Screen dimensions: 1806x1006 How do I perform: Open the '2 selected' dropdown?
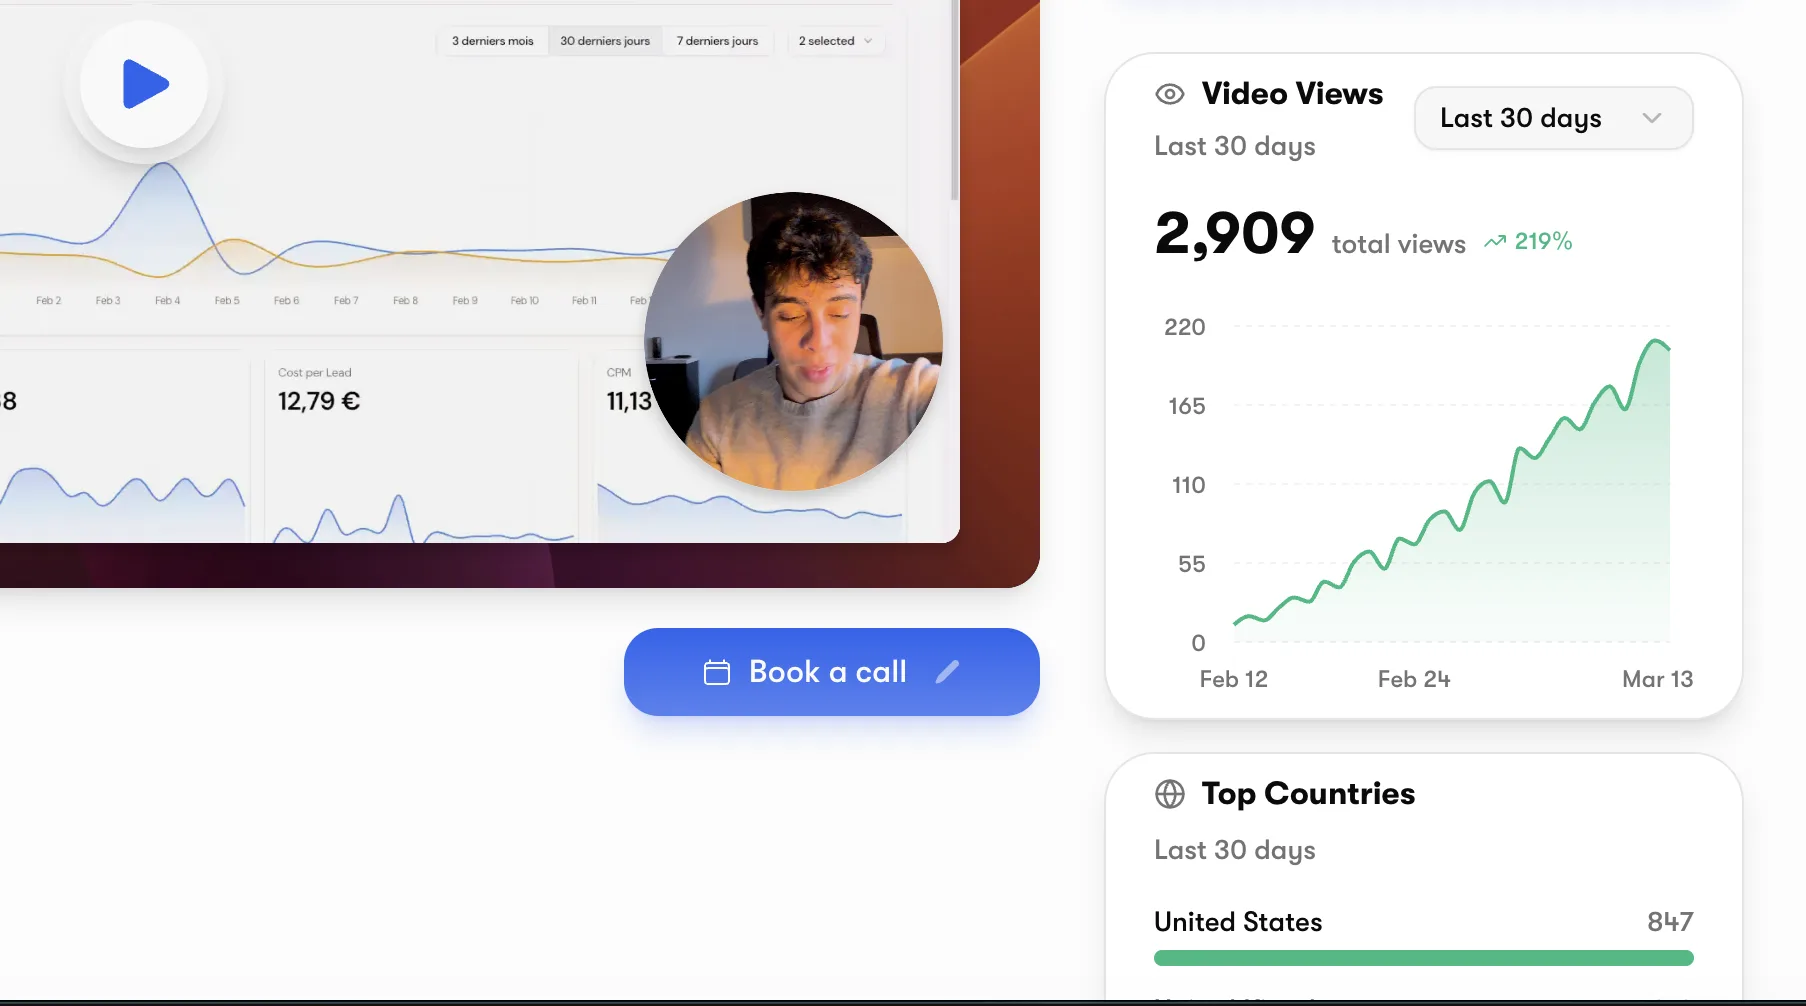[836, 41]
